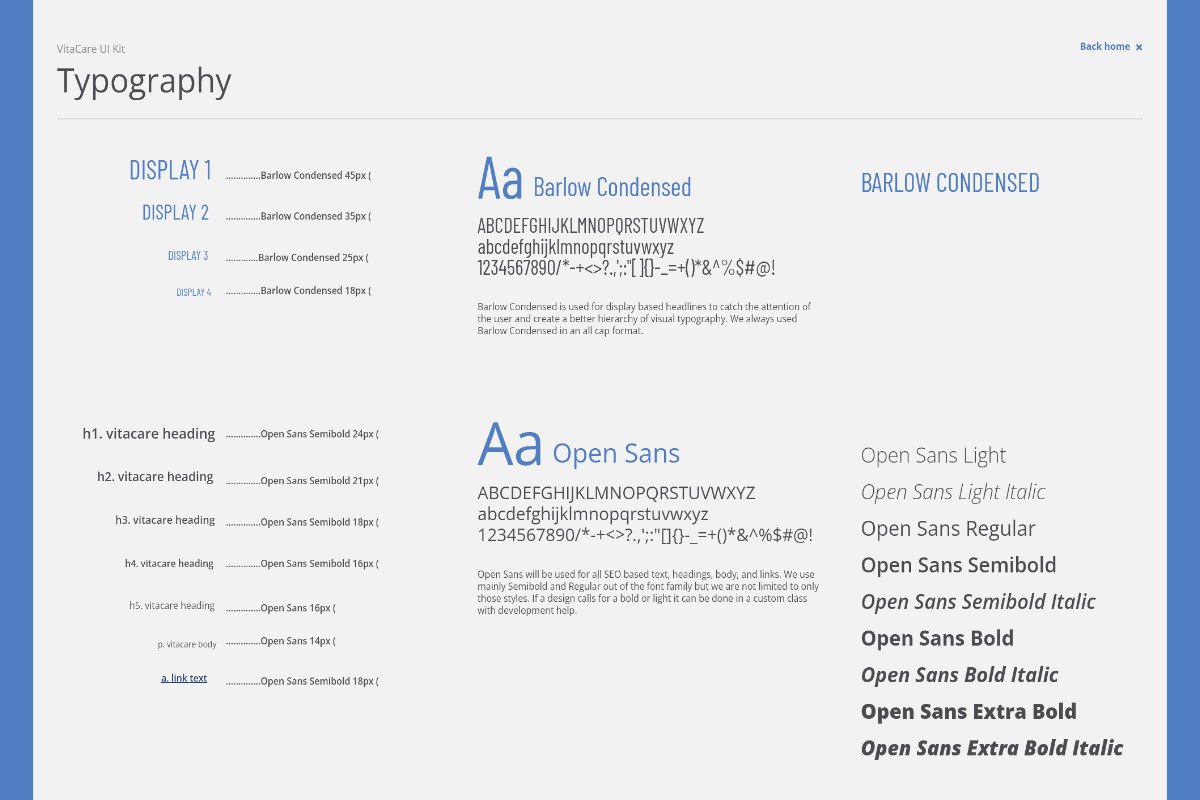The width and height of the screenshot is (1200, 800).
Task: Select the DISPLAY 1 heading sample
Action: (x=170, y=171)
